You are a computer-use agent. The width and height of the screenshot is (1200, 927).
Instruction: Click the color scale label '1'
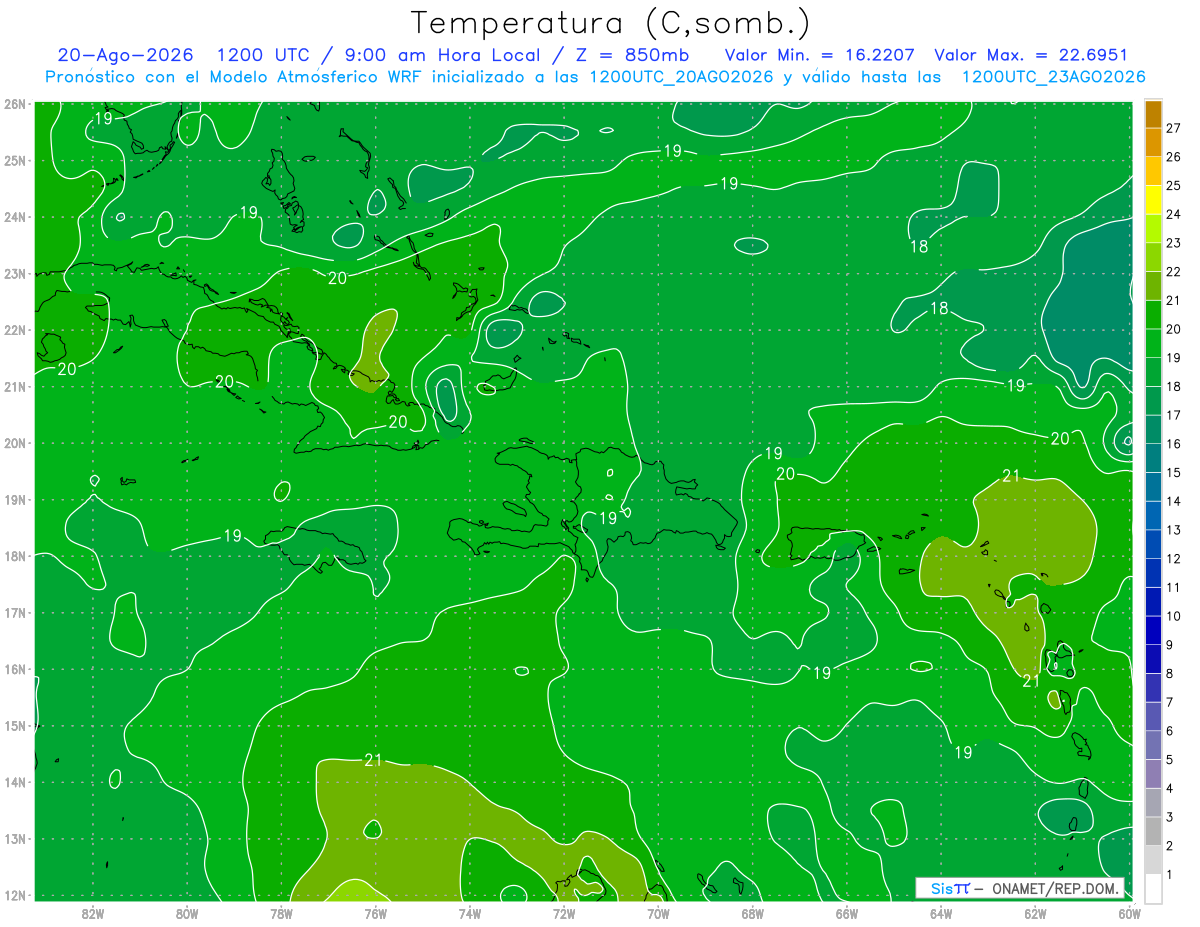pos(1170,875)
